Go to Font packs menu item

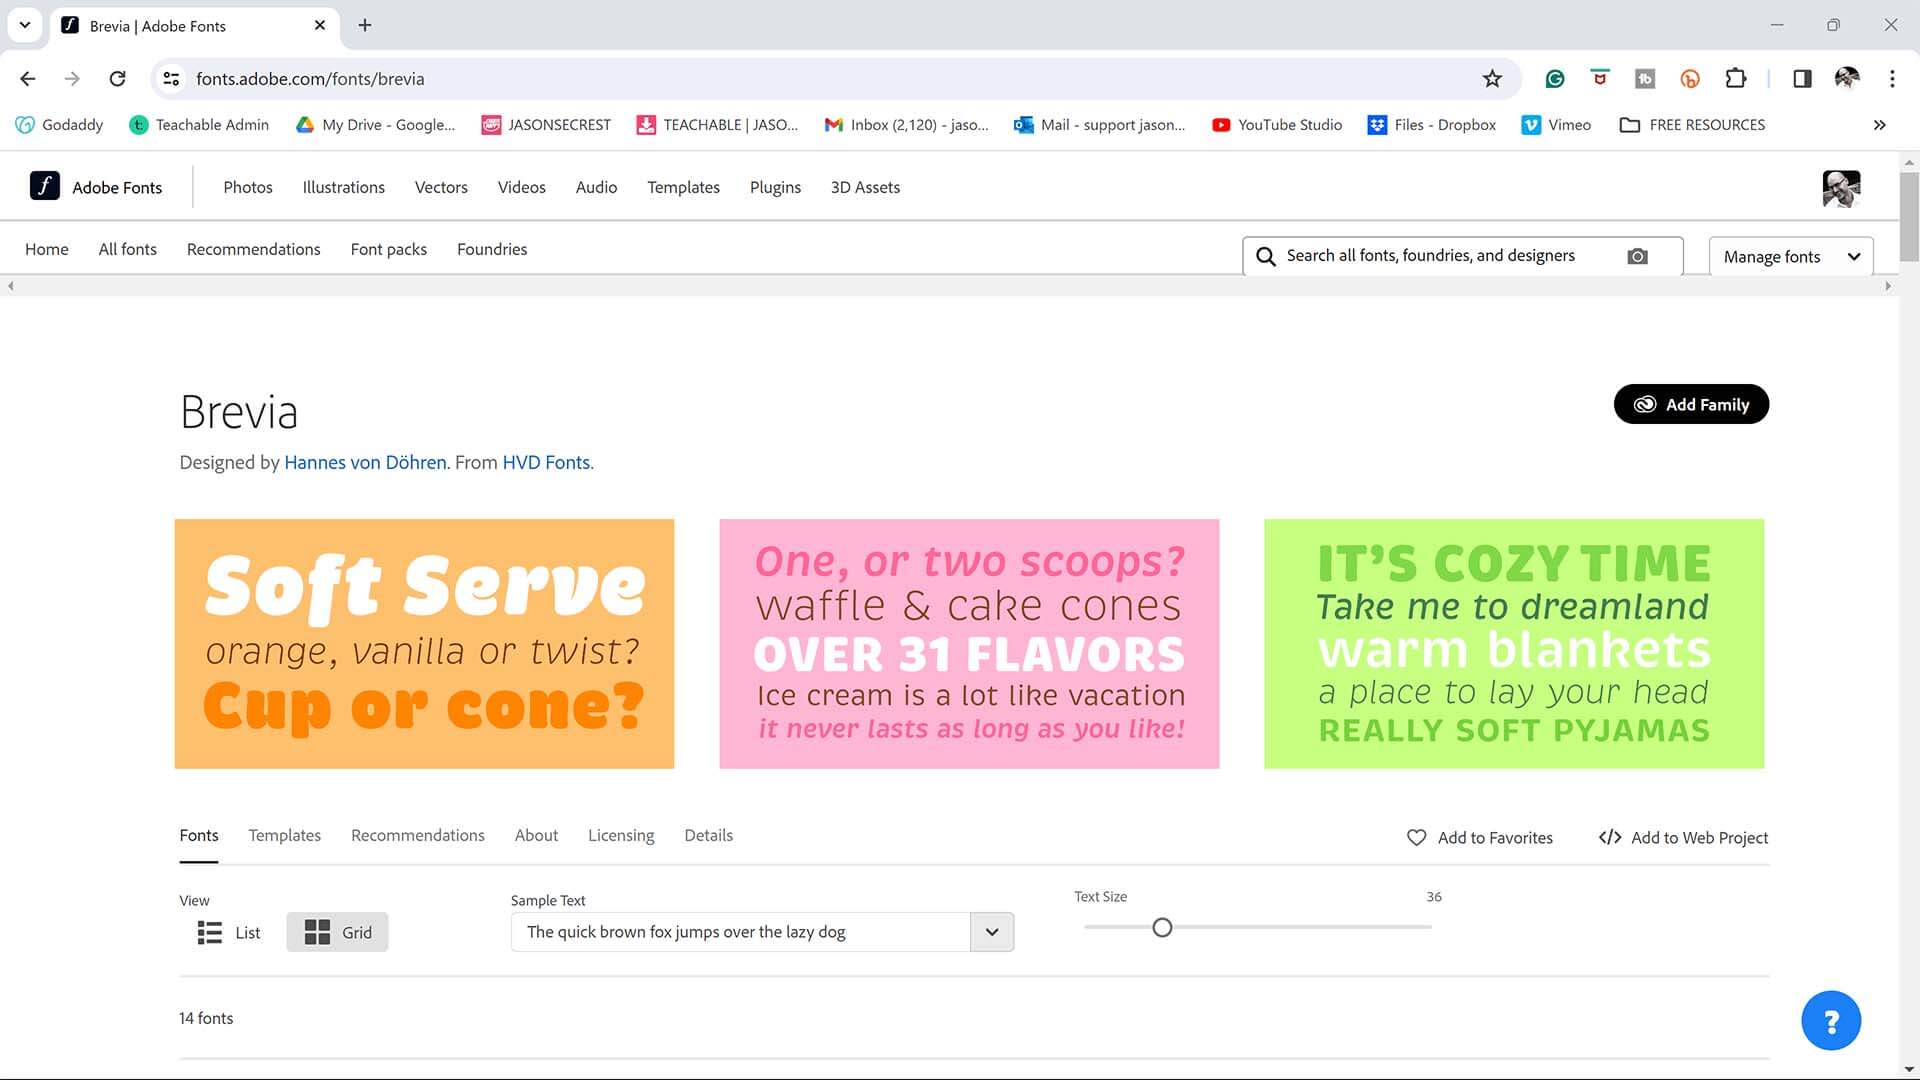(388, 250)
